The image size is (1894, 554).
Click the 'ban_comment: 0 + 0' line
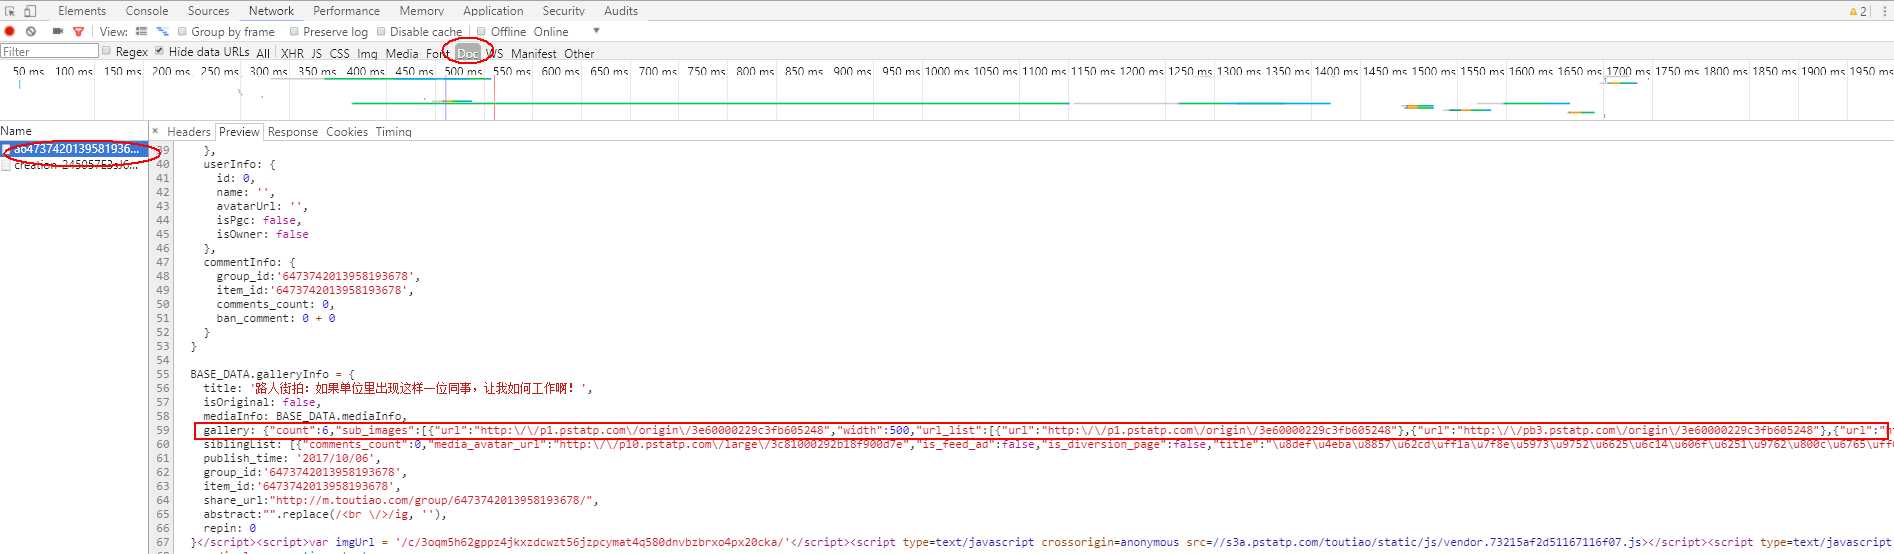tap(275, 318)
